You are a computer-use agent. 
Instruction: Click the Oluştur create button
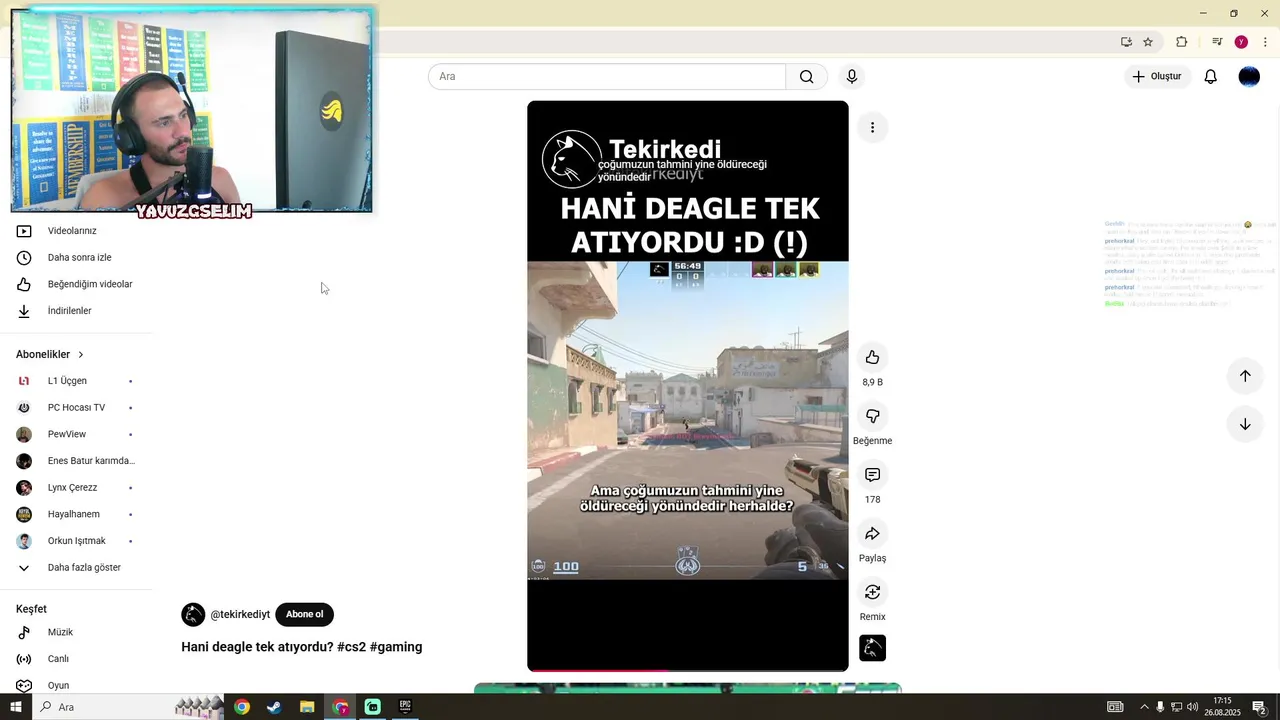1156,77
